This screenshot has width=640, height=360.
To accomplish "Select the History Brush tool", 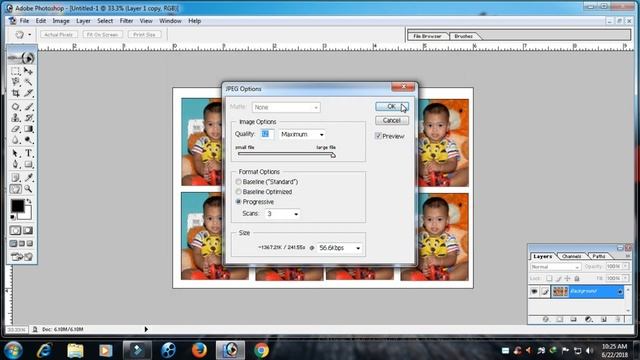I will (x=28, y=118).
